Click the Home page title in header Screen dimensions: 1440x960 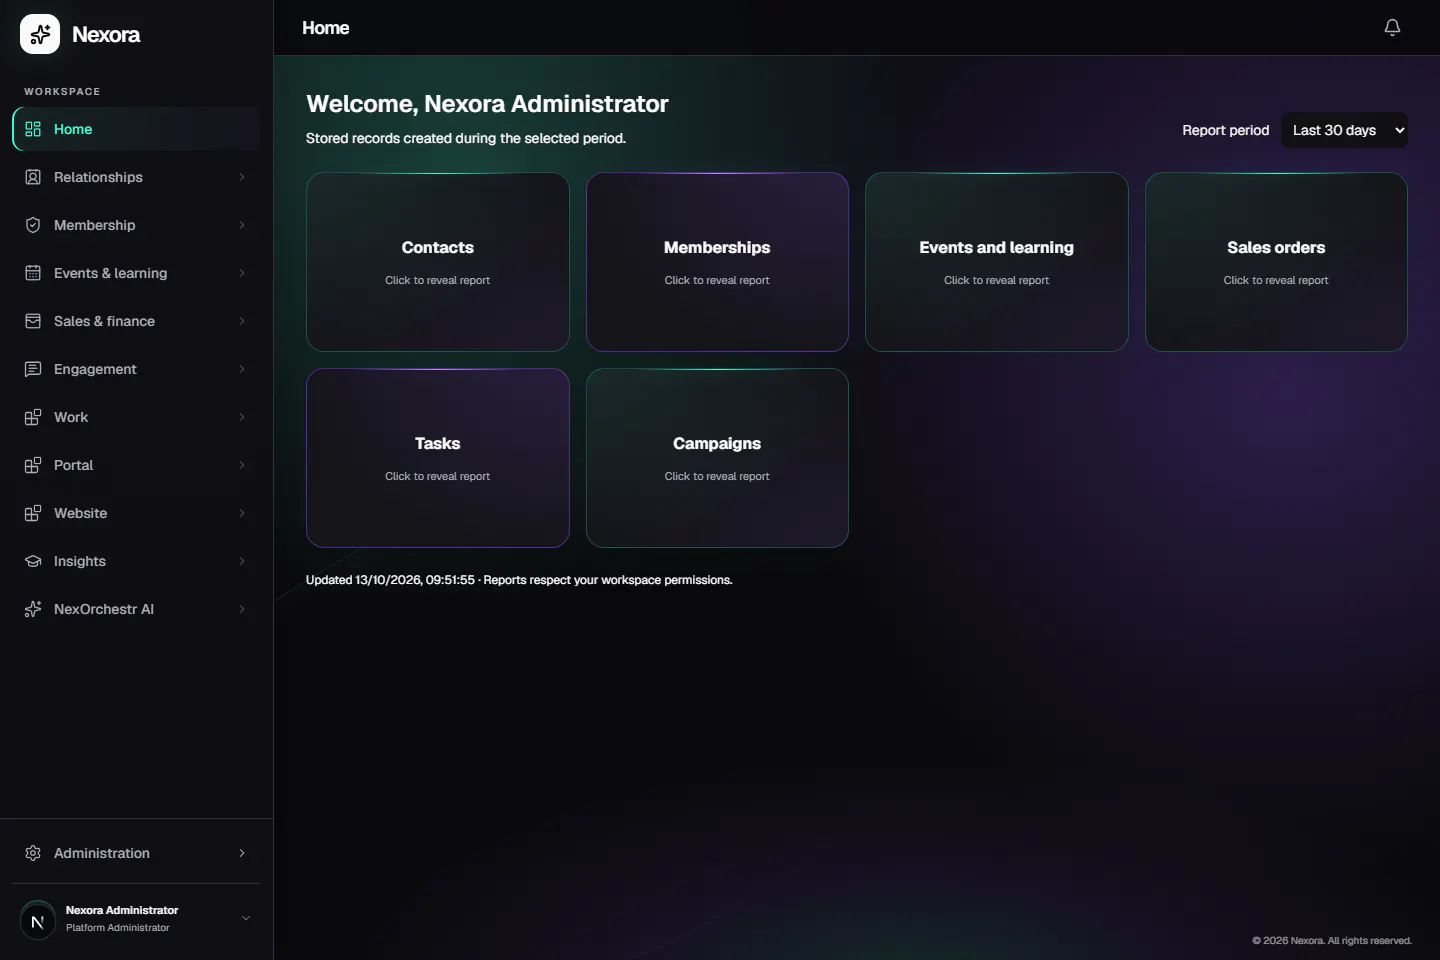(326, 28)
